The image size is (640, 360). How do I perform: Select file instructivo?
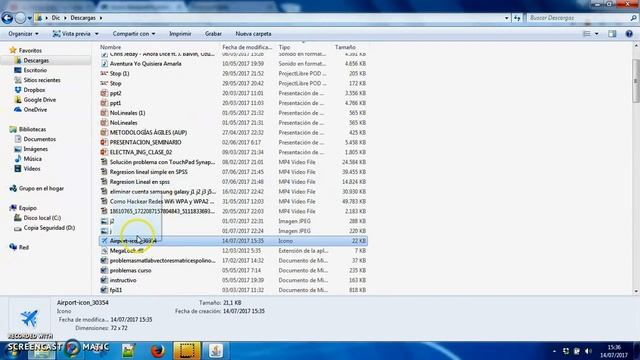tap(123, 280)
